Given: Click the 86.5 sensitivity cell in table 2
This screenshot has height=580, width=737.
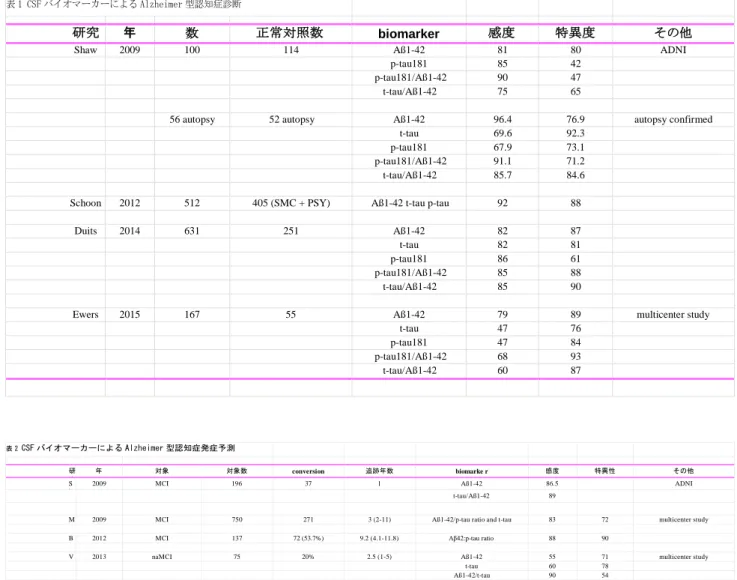Looking at the screenshot, I should point(552,484).
